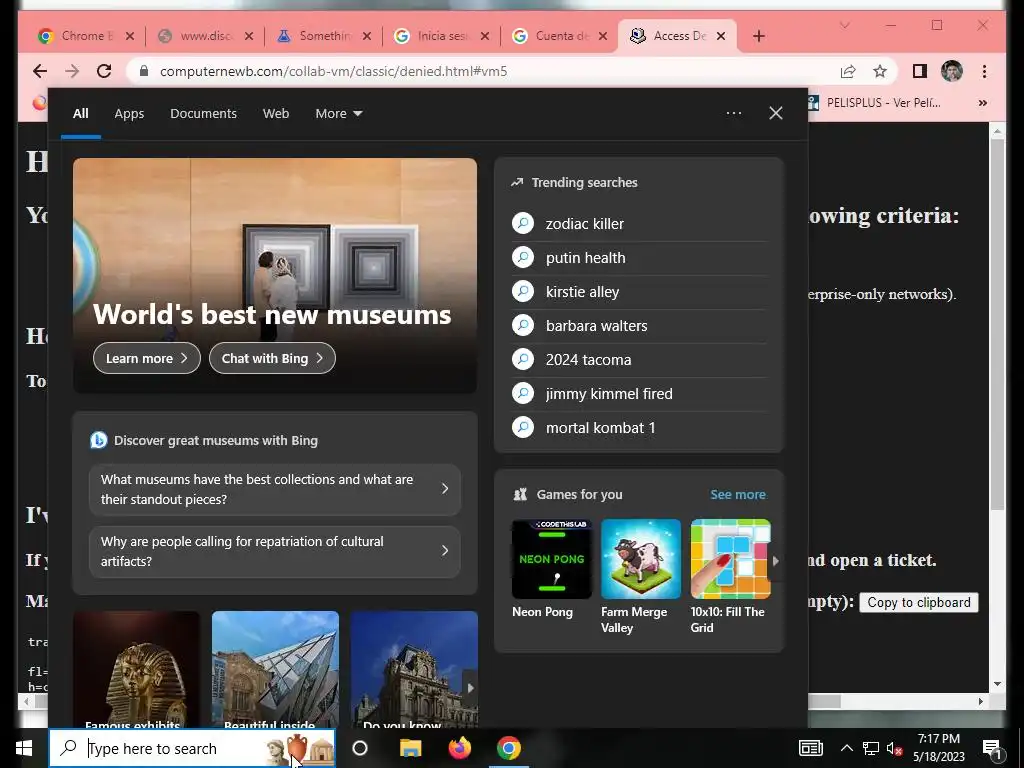1024x768 pixels.
Task: Open the Beautiful inside museum card
Action: [x=275, y=669]
